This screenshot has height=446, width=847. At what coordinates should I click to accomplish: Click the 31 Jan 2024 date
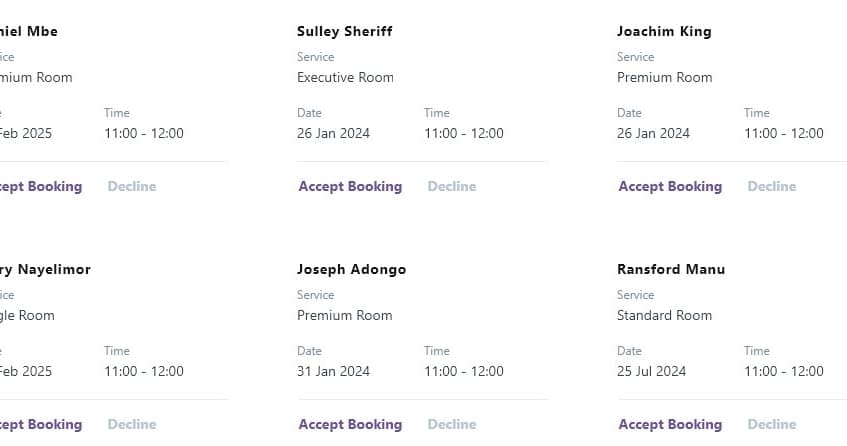pos(333,371)
